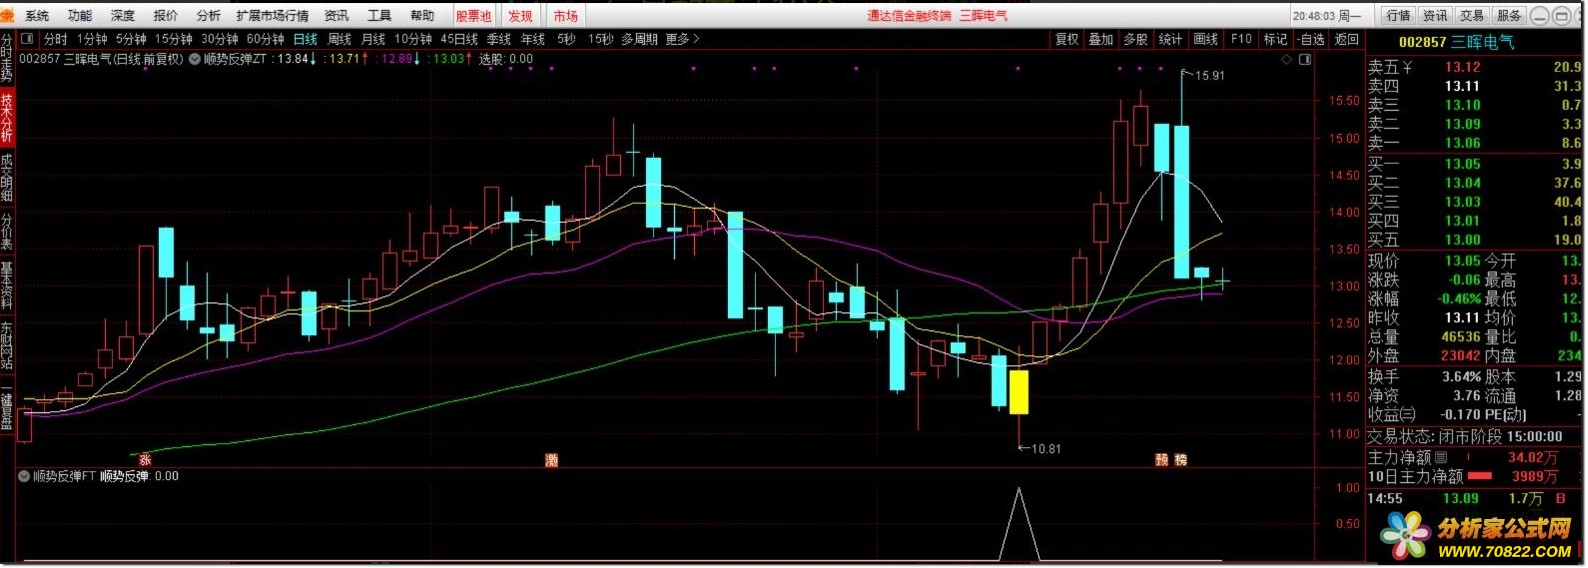This screenshot has height=568, width=1588.
Task: Open the 系统 menu
Action: (37, 16)
